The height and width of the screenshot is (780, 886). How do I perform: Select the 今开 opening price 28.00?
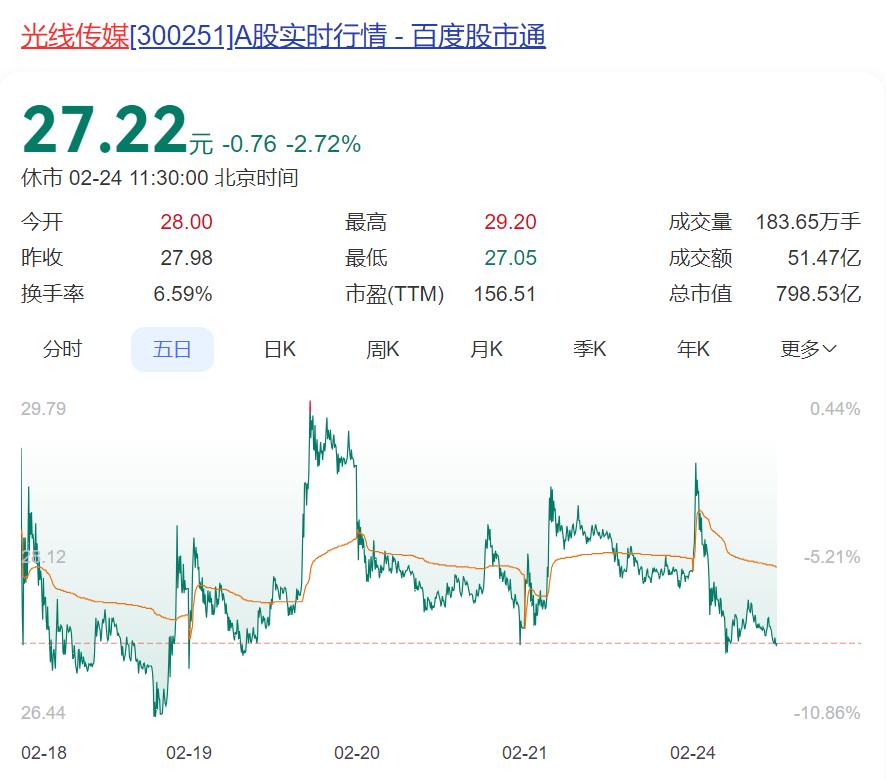coord(186,222)
